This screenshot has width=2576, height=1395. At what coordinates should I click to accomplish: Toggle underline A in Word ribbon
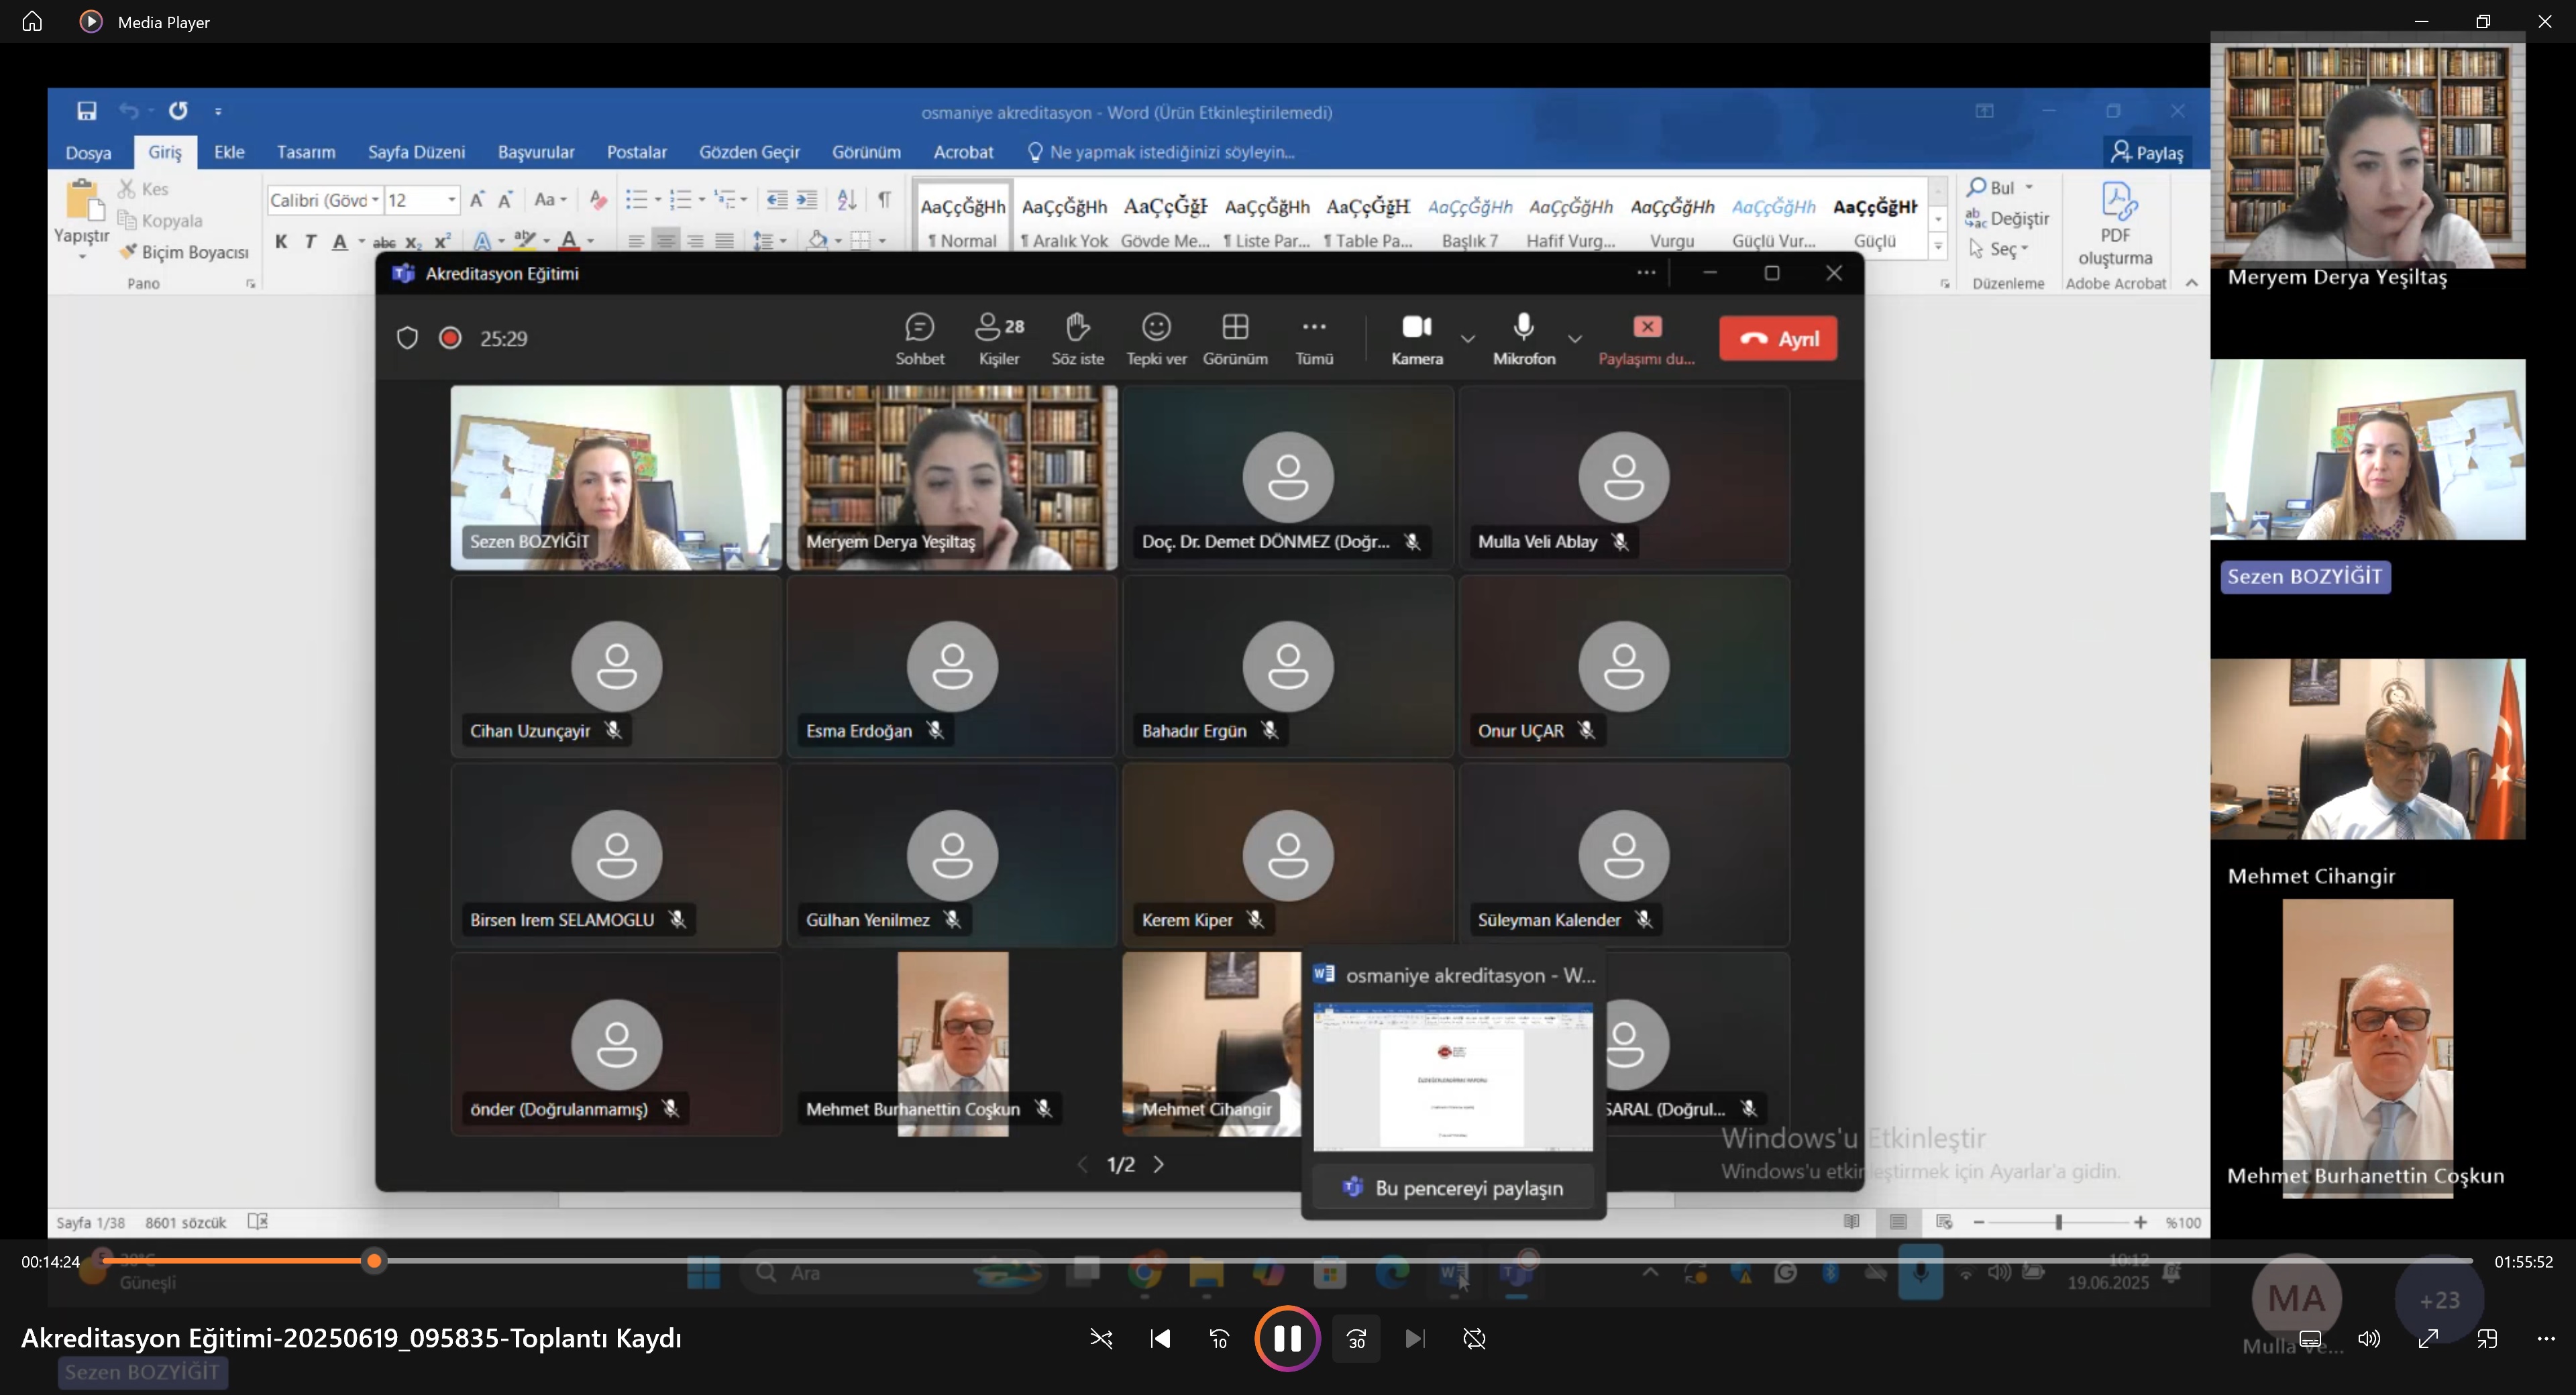340,241
